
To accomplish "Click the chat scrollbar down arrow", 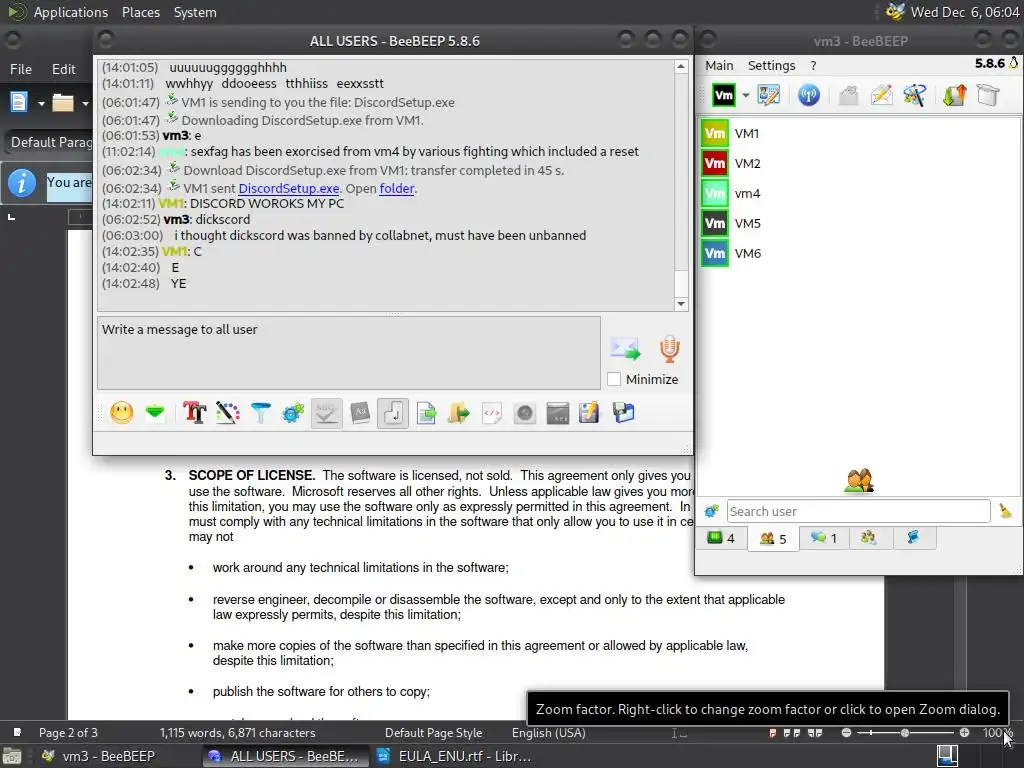I will click(681, 304).
